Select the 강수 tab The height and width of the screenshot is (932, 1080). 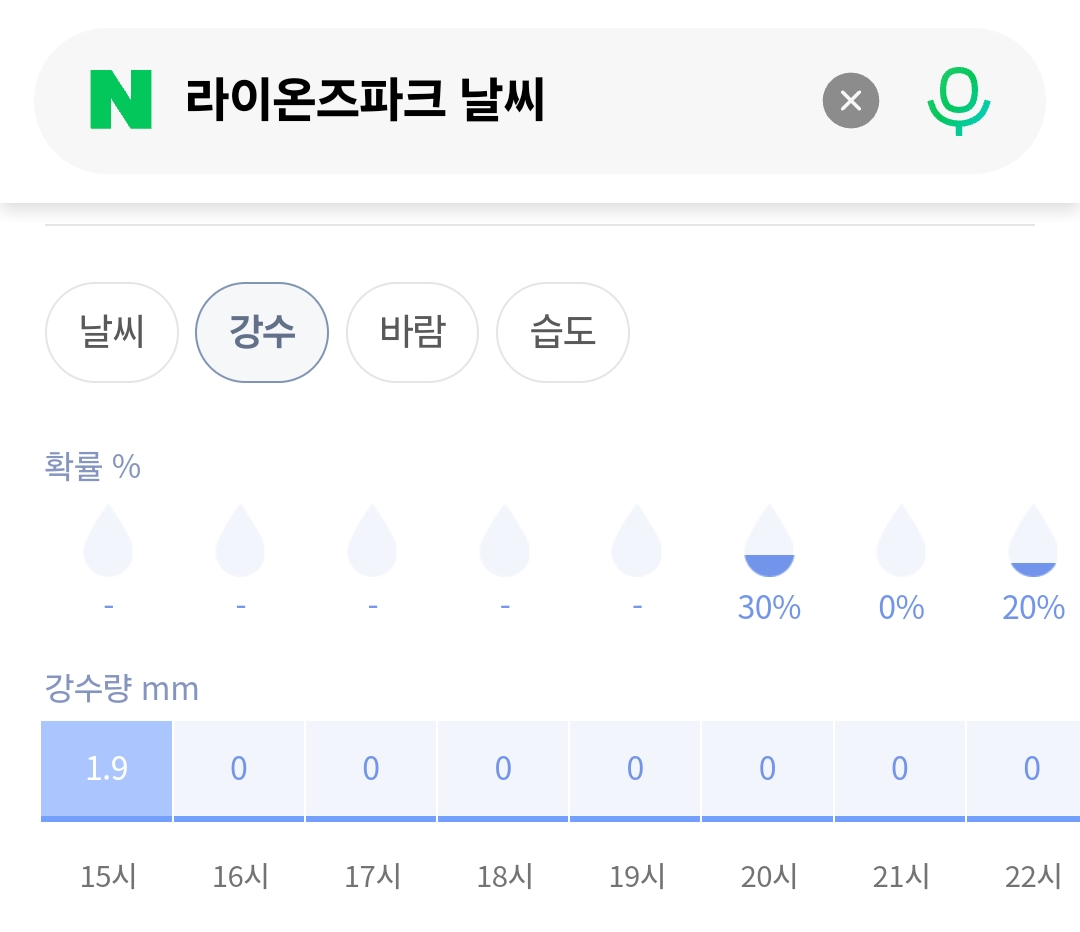262,332
